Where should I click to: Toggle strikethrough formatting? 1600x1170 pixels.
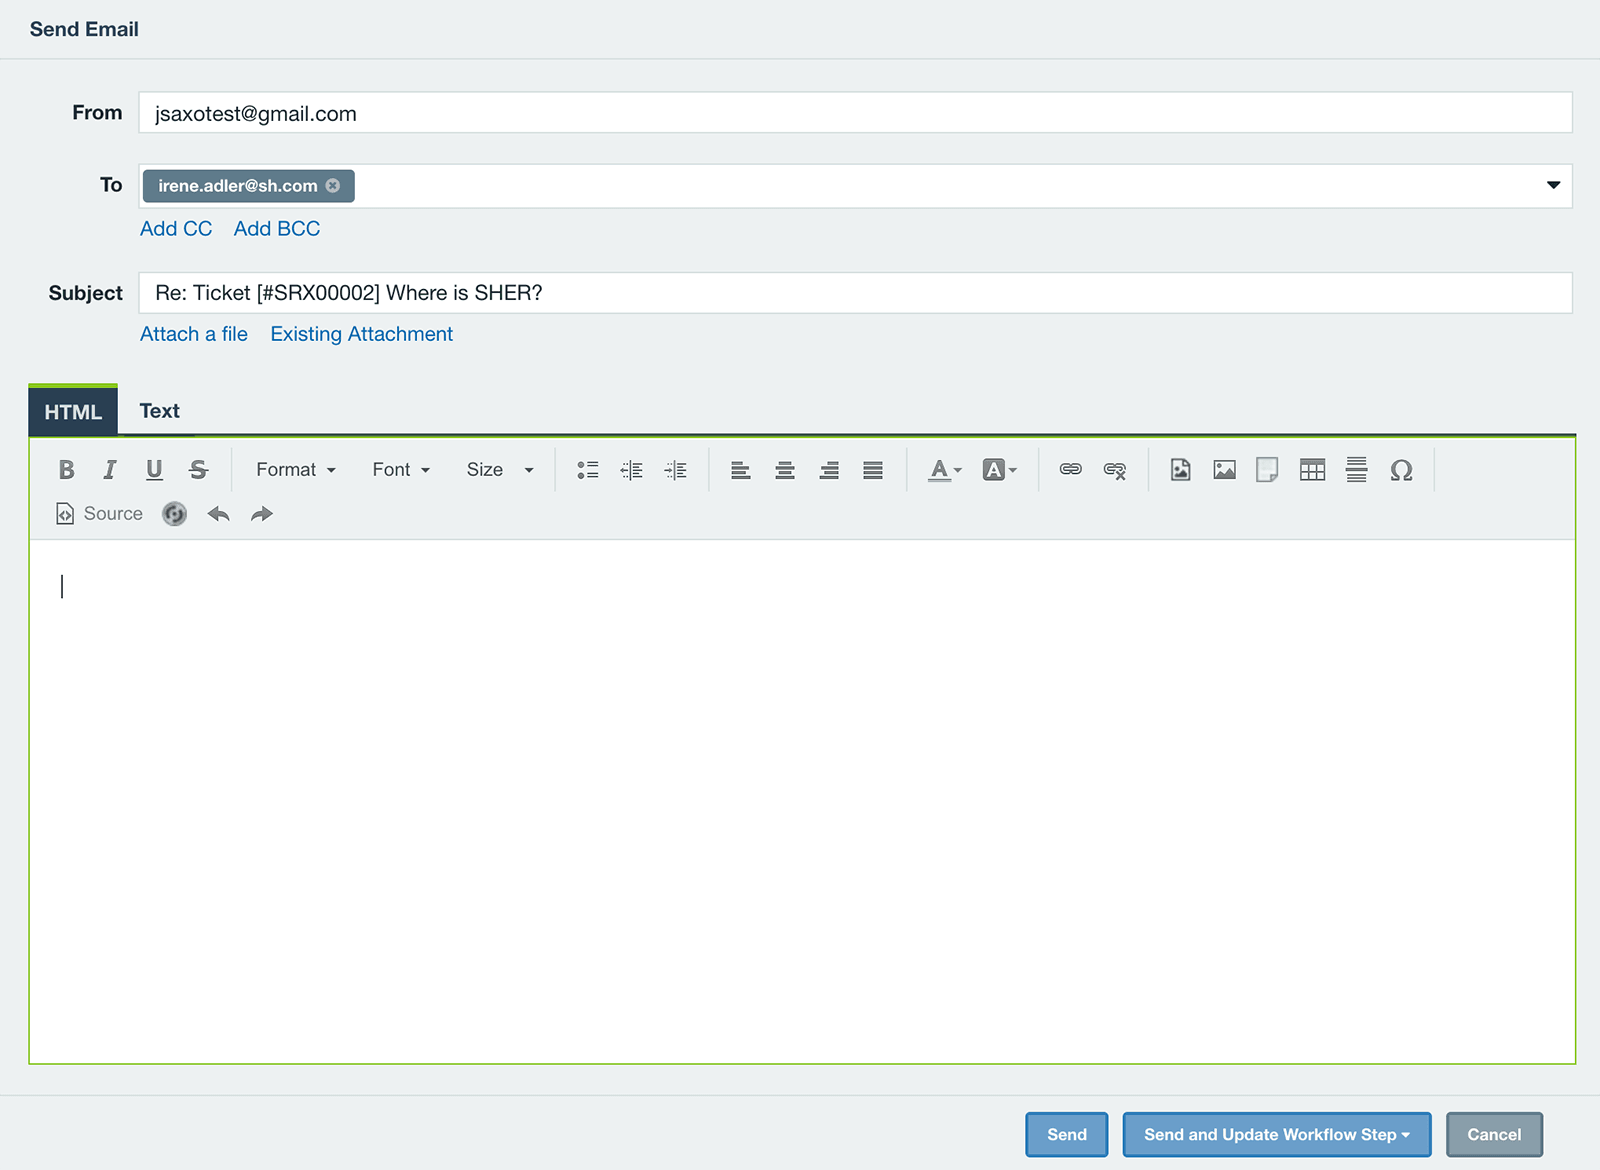tap(198, 470)
